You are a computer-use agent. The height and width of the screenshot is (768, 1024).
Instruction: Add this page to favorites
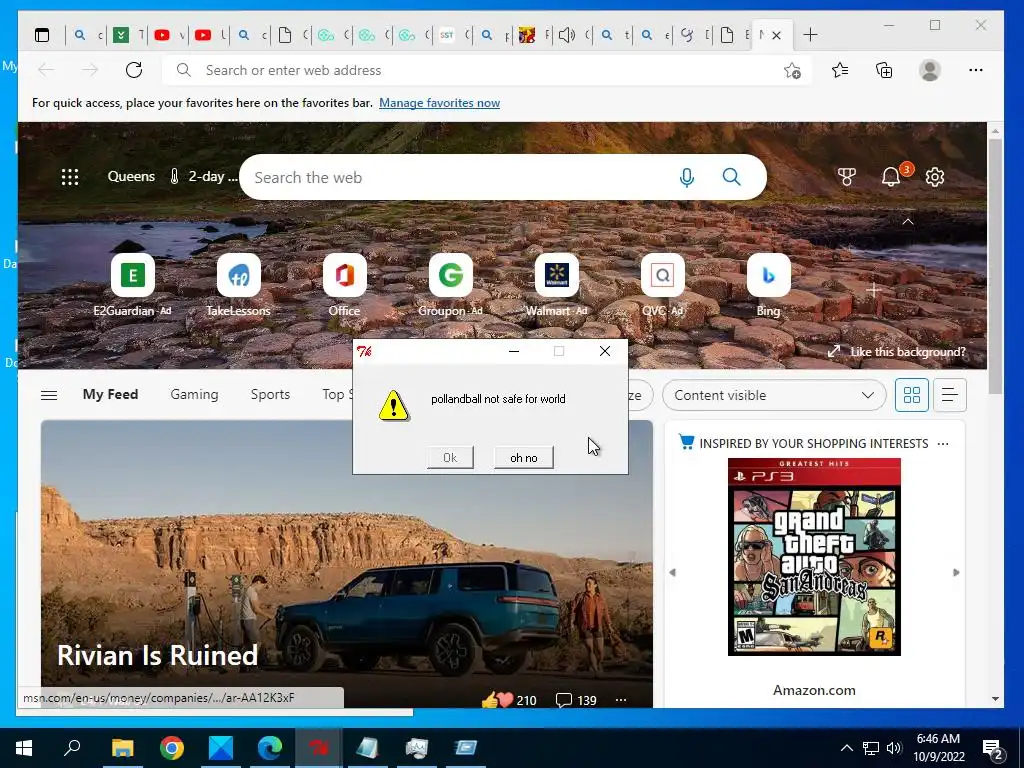792,71
